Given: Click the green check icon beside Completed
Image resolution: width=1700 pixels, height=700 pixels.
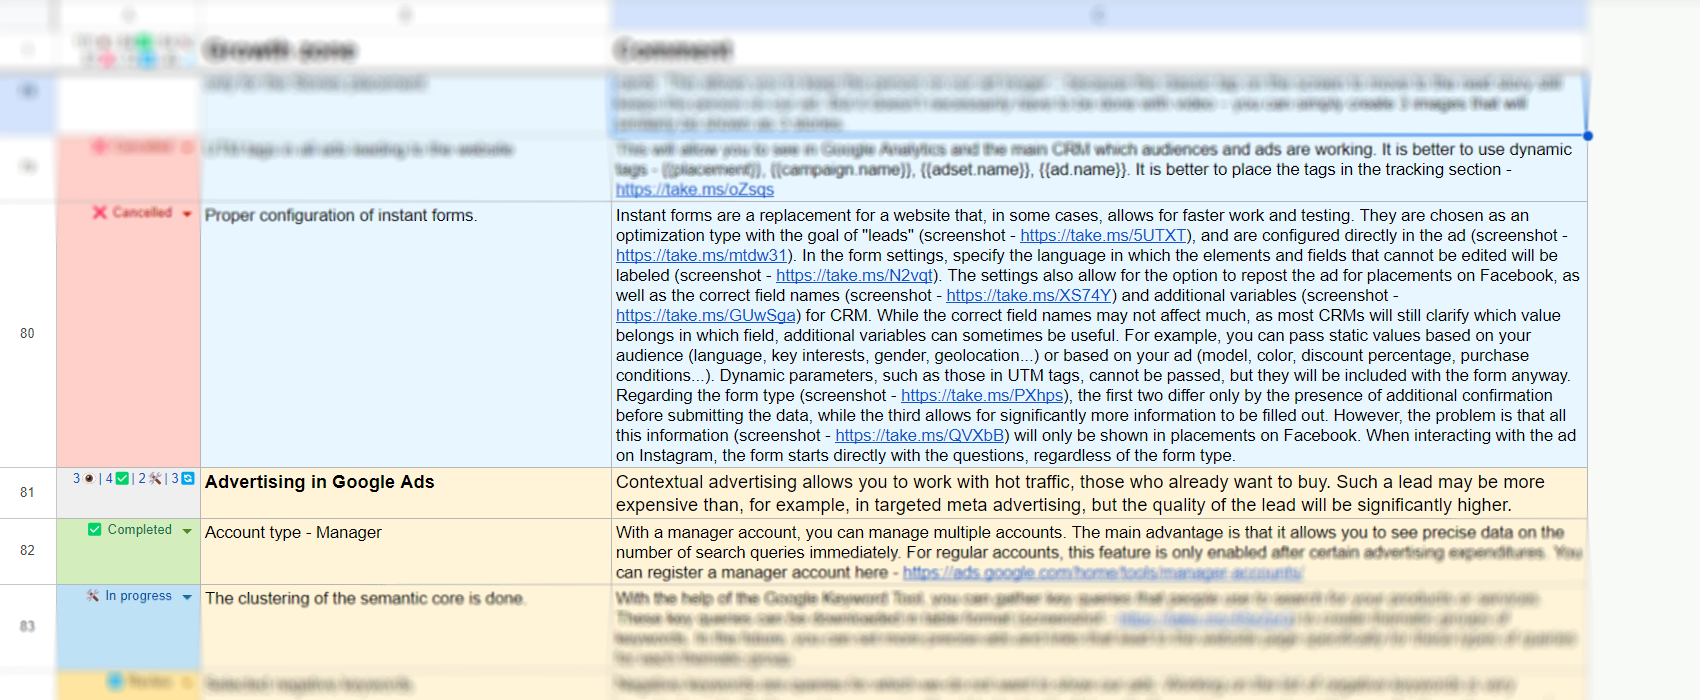Looking at the screenshot, I should tap(95, 530).
